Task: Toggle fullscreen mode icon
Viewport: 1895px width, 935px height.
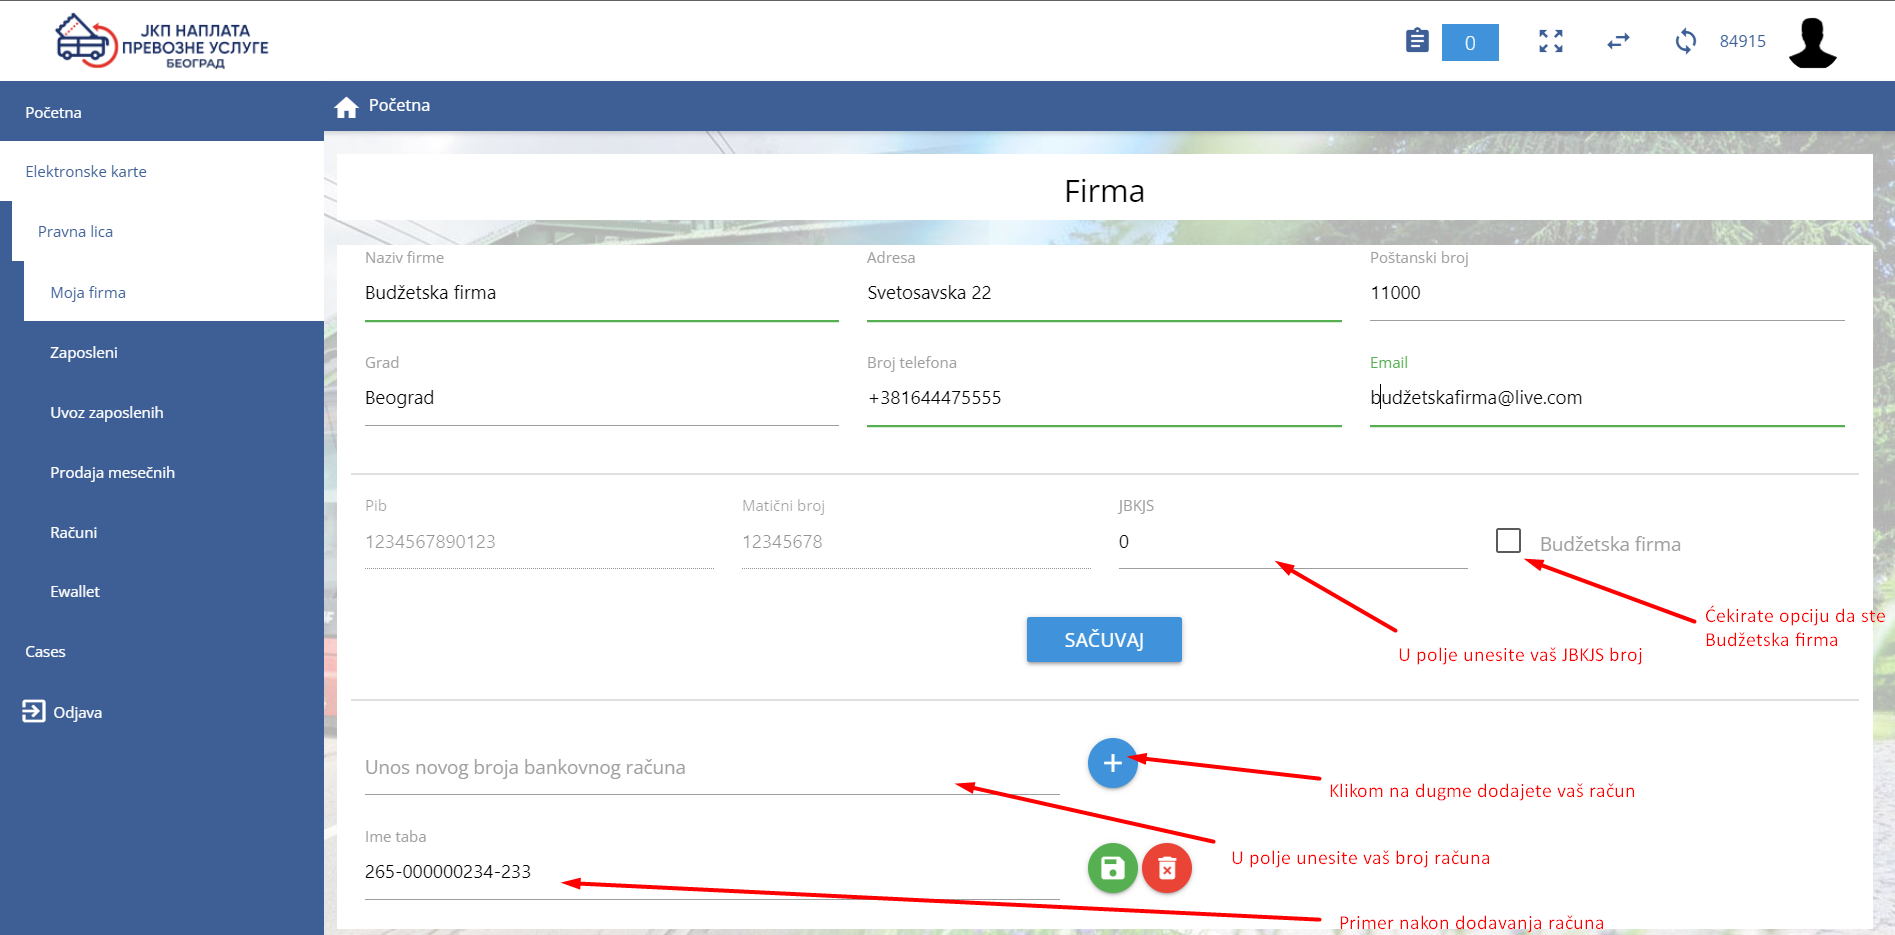Action: click(1550, 41)
